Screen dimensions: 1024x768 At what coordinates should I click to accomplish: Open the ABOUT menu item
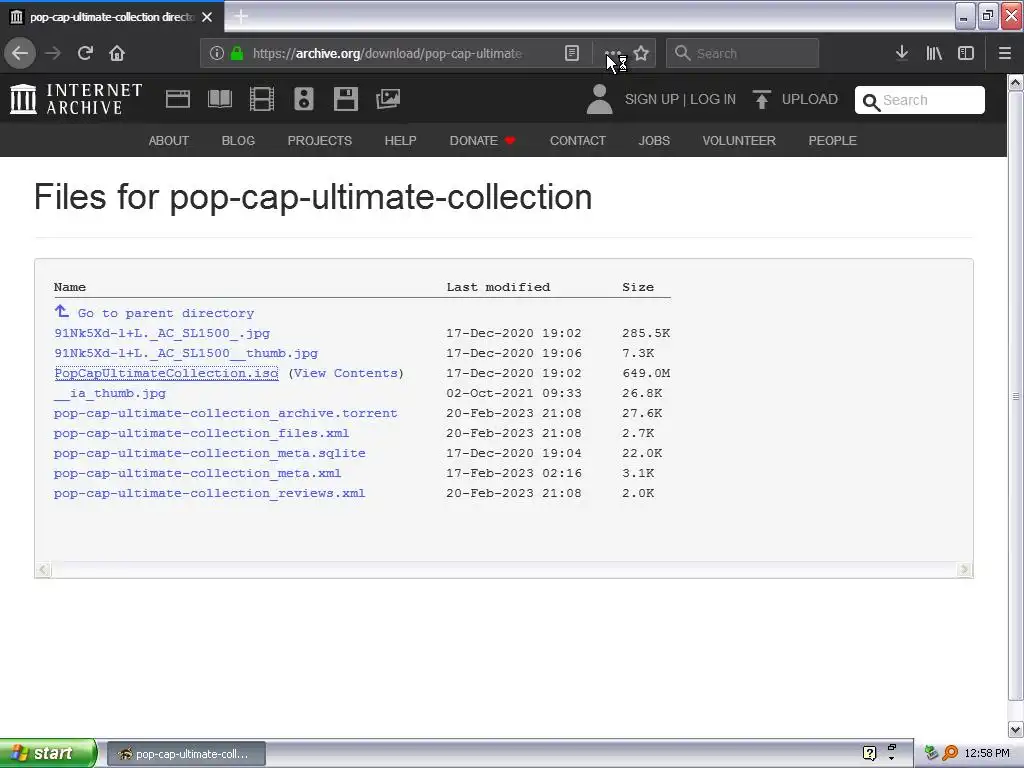(x=168, y=140)
